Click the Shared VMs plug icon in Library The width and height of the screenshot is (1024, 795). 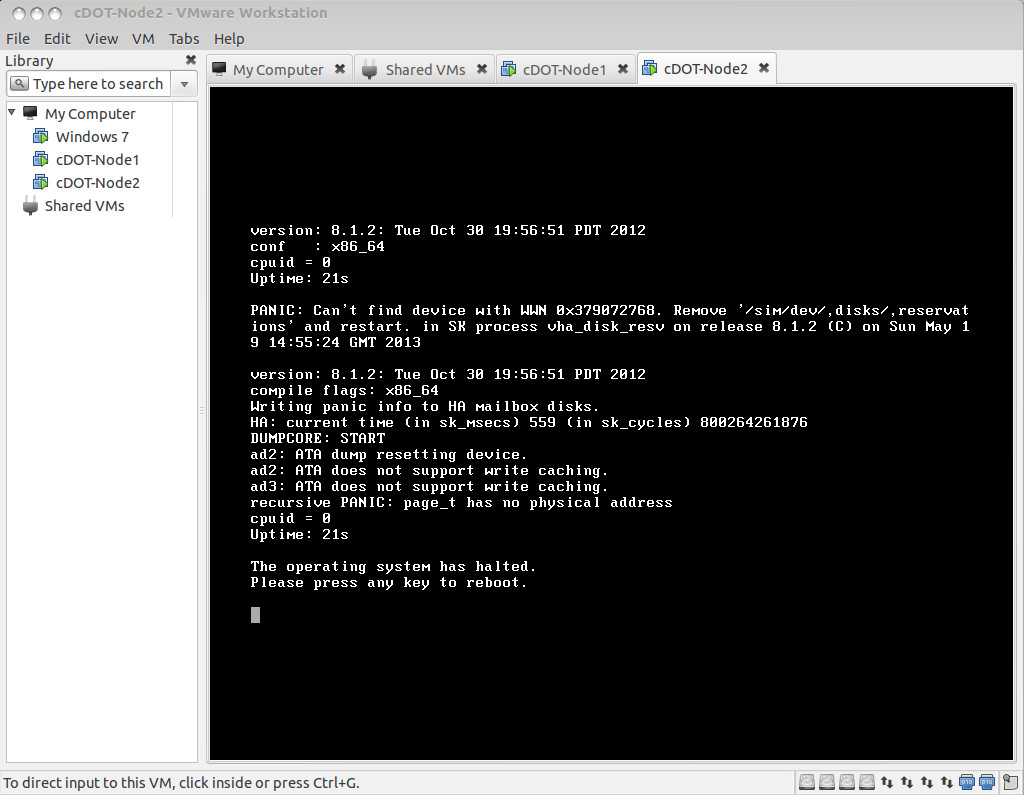[x=30, y=205]
